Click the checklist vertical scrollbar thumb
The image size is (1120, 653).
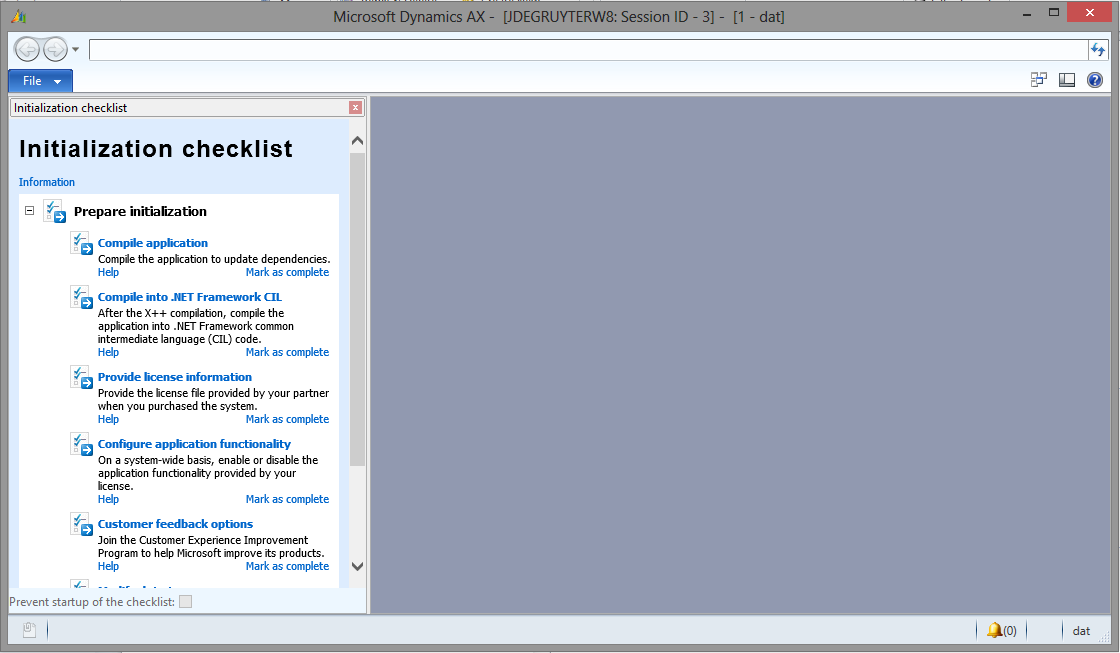358,309
